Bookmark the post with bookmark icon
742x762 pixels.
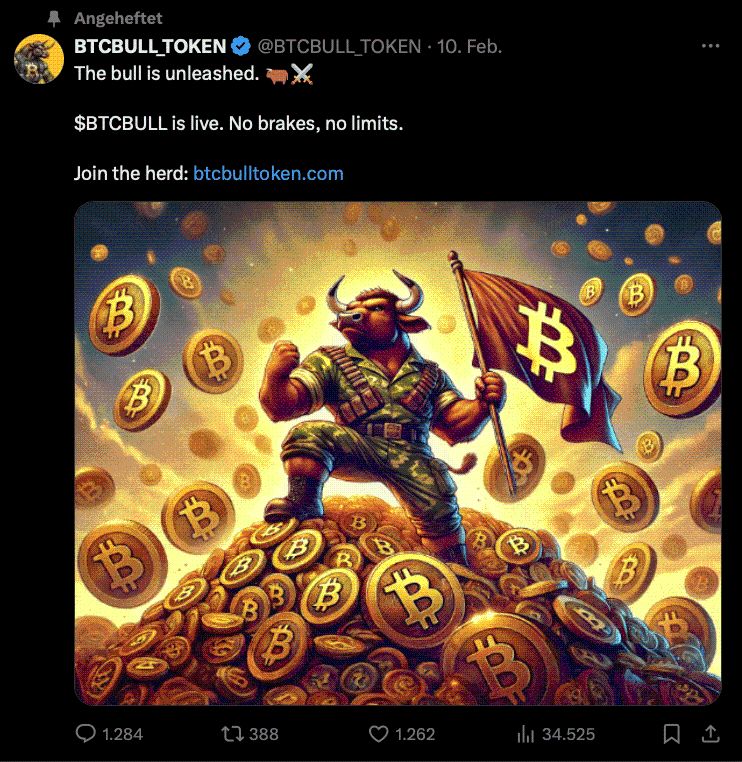[672, 734]
